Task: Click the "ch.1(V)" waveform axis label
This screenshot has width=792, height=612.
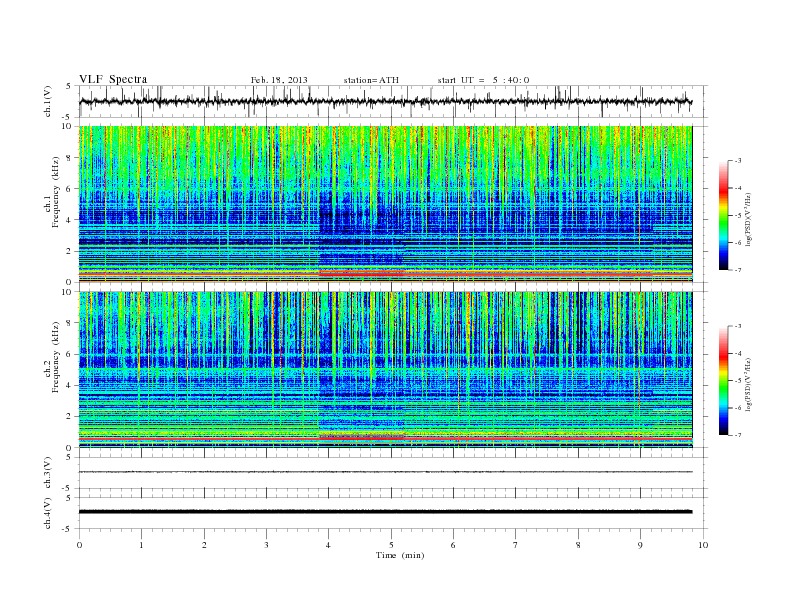Action: point(48,101)
